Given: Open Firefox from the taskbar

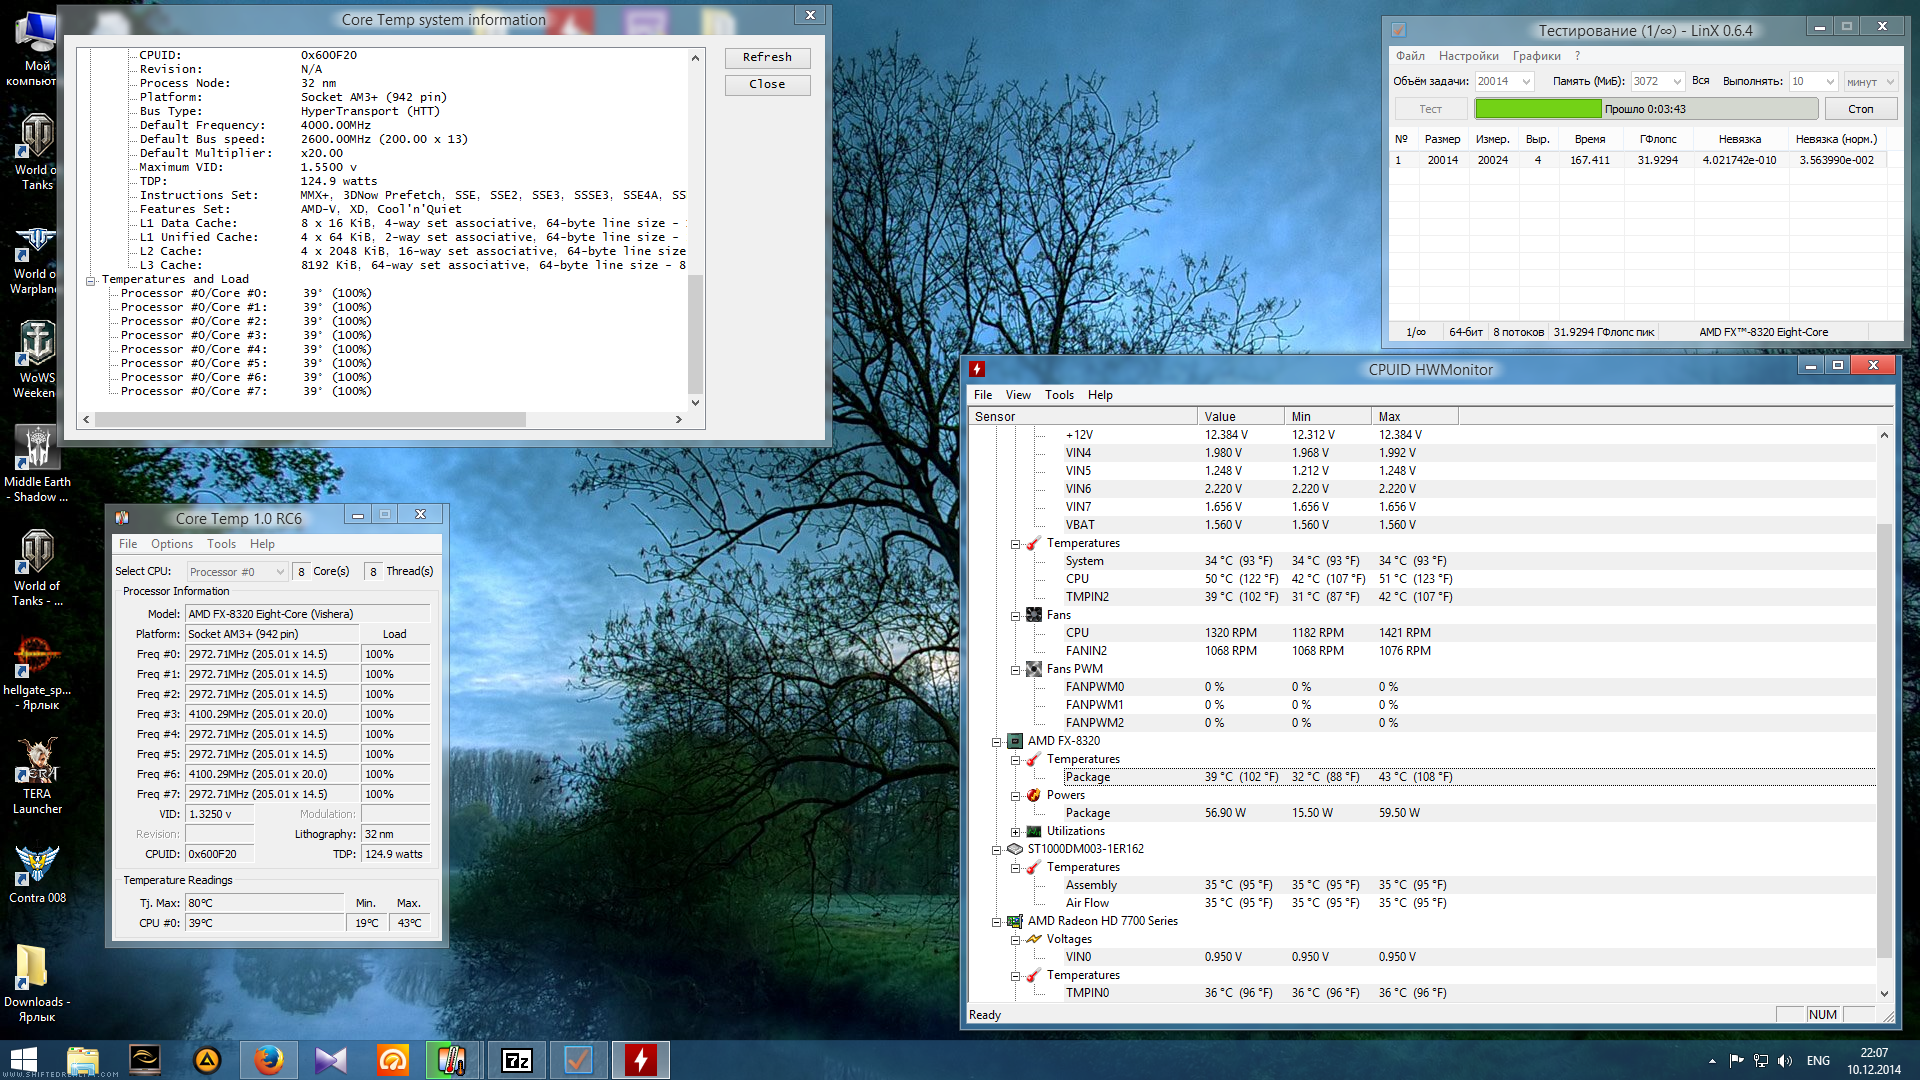Looking at the screenshot, I should click(268, 1060).
